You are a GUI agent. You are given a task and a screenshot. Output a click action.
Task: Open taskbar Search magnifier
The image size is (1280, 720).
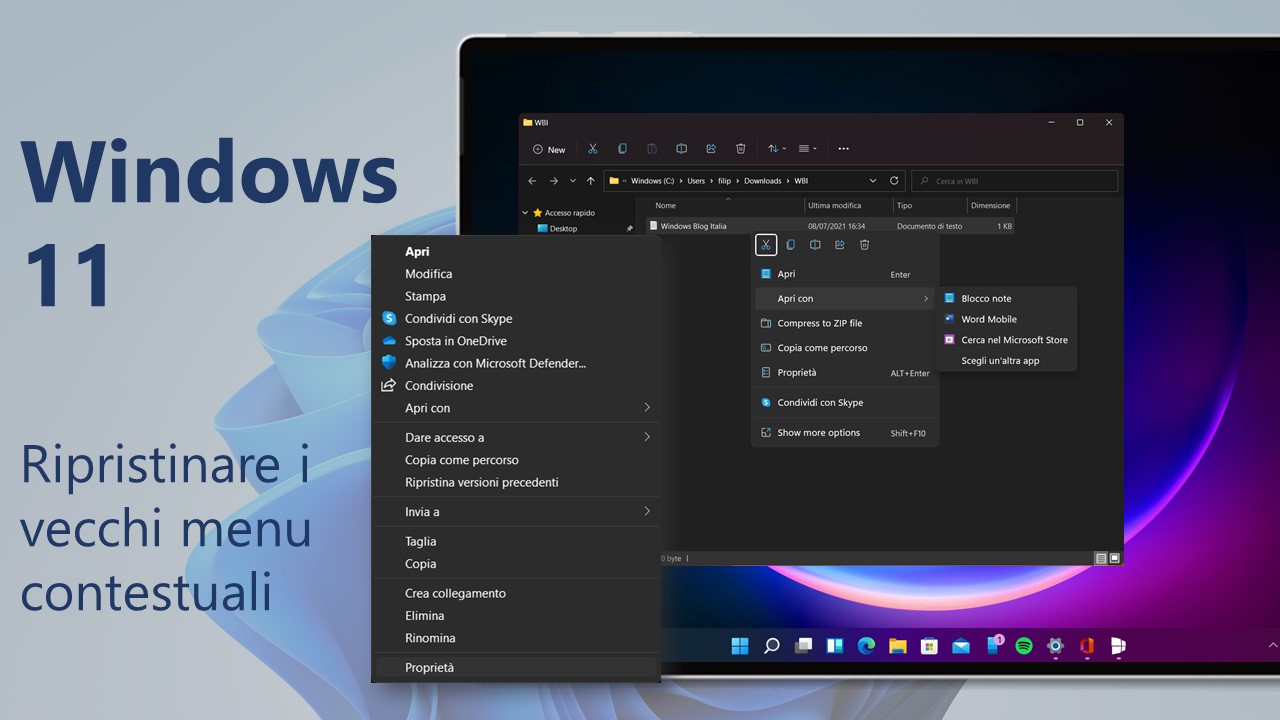771,646
